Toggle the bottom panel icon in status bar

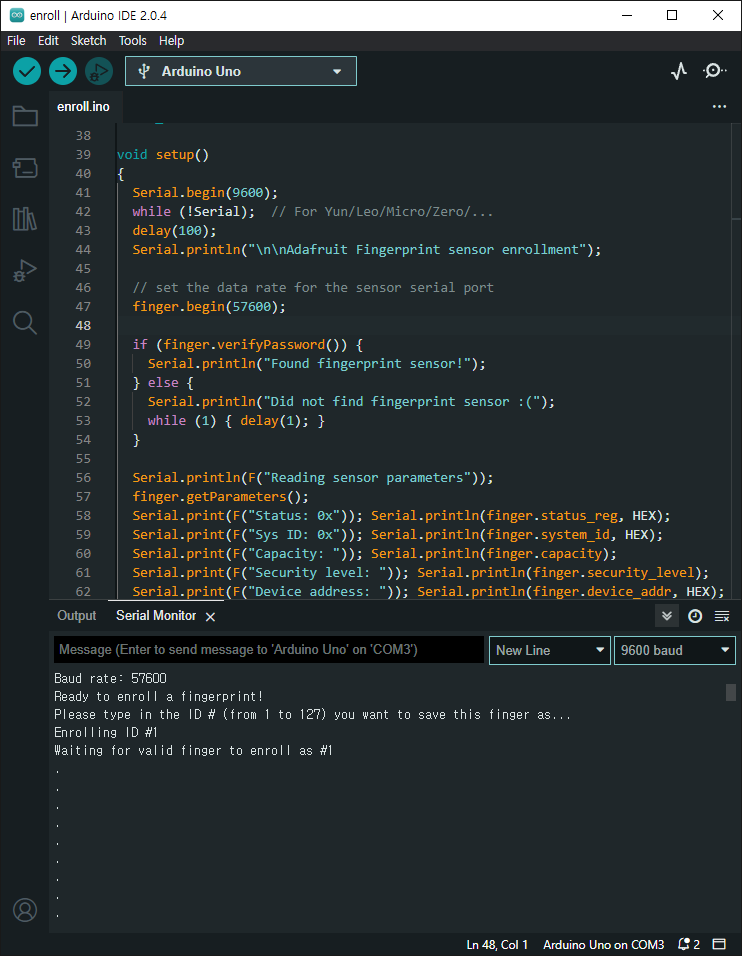(719, 944)
